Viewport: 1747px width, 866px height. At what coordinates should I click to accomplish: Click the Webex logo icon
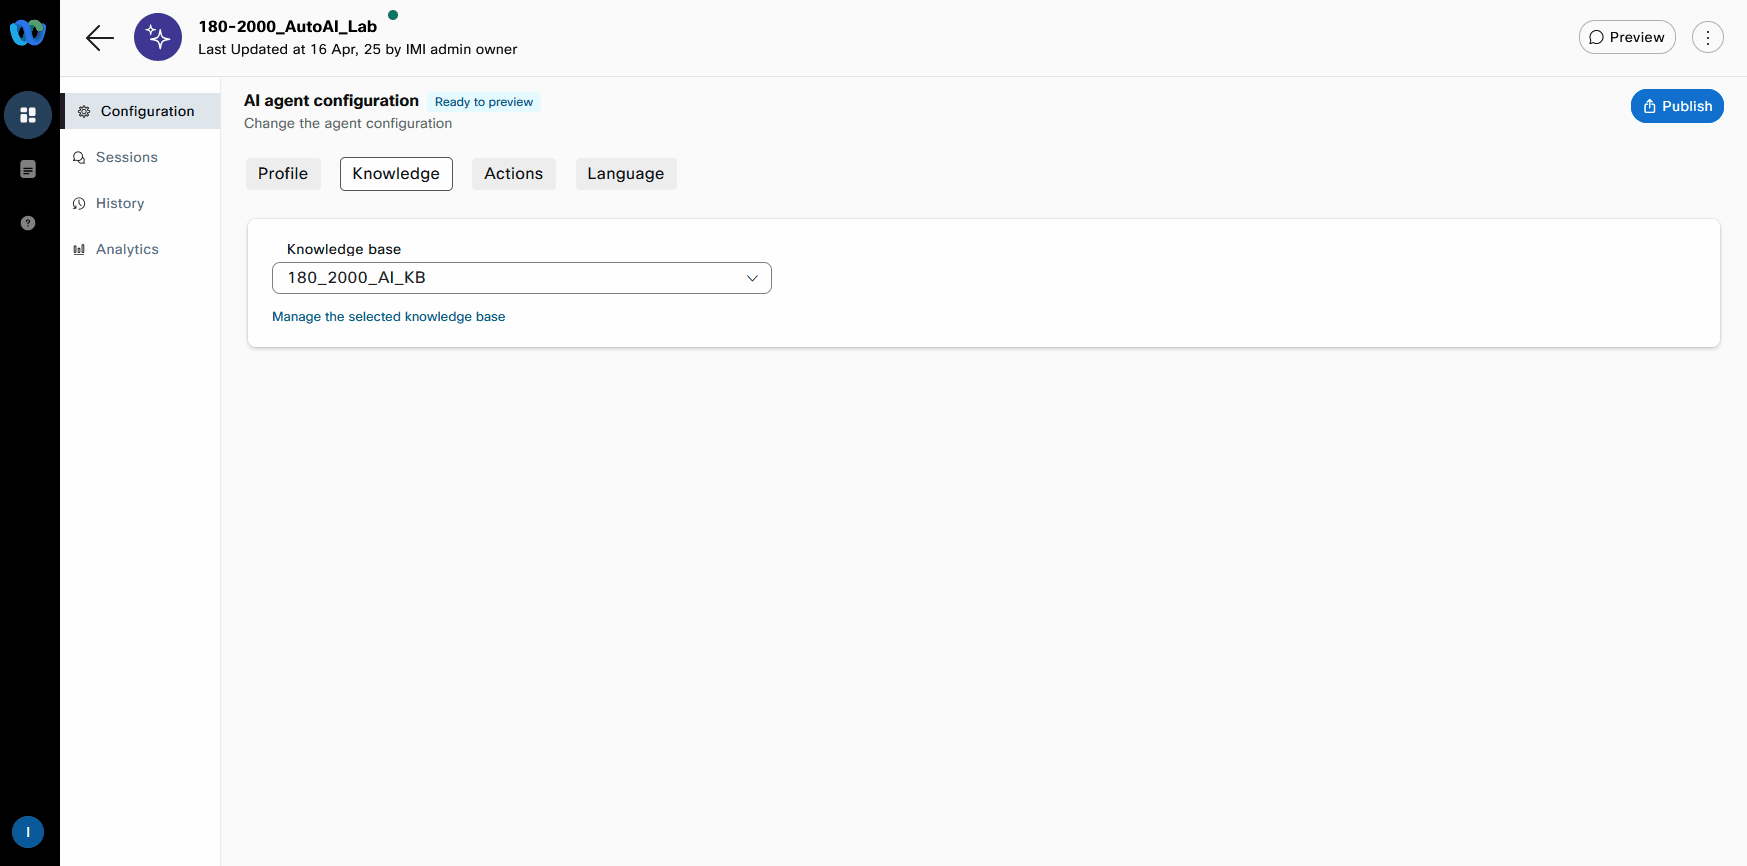pyautogui.click(x=28, y=33)
